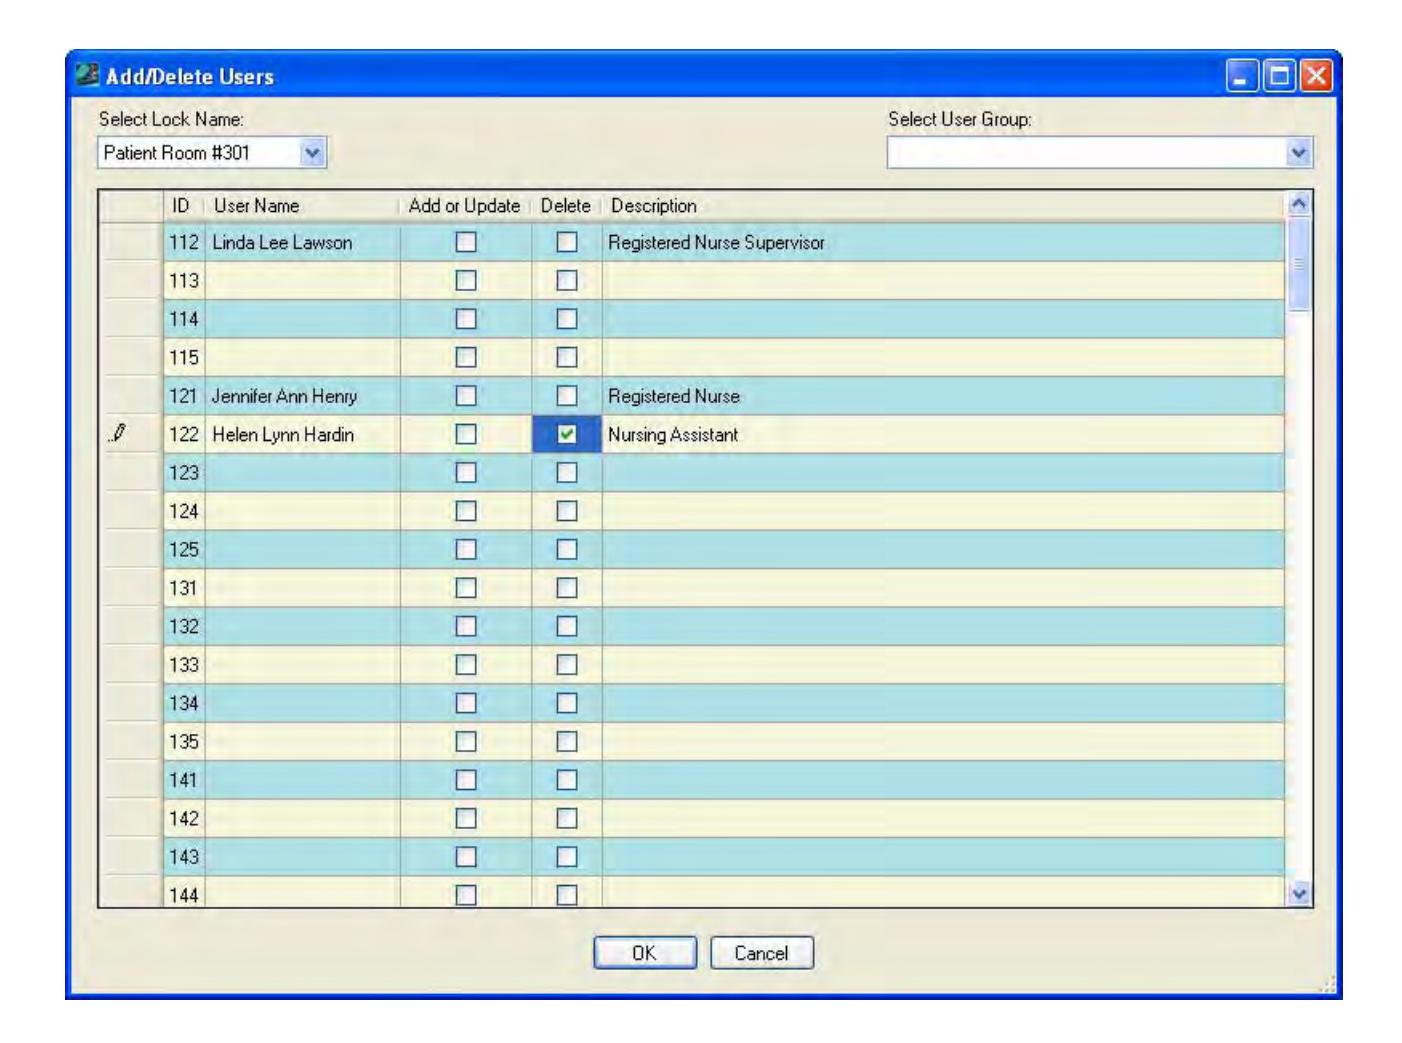Click the Registered Nurse description for ID 121
1402x1043 pixels.
pos(943,396)
